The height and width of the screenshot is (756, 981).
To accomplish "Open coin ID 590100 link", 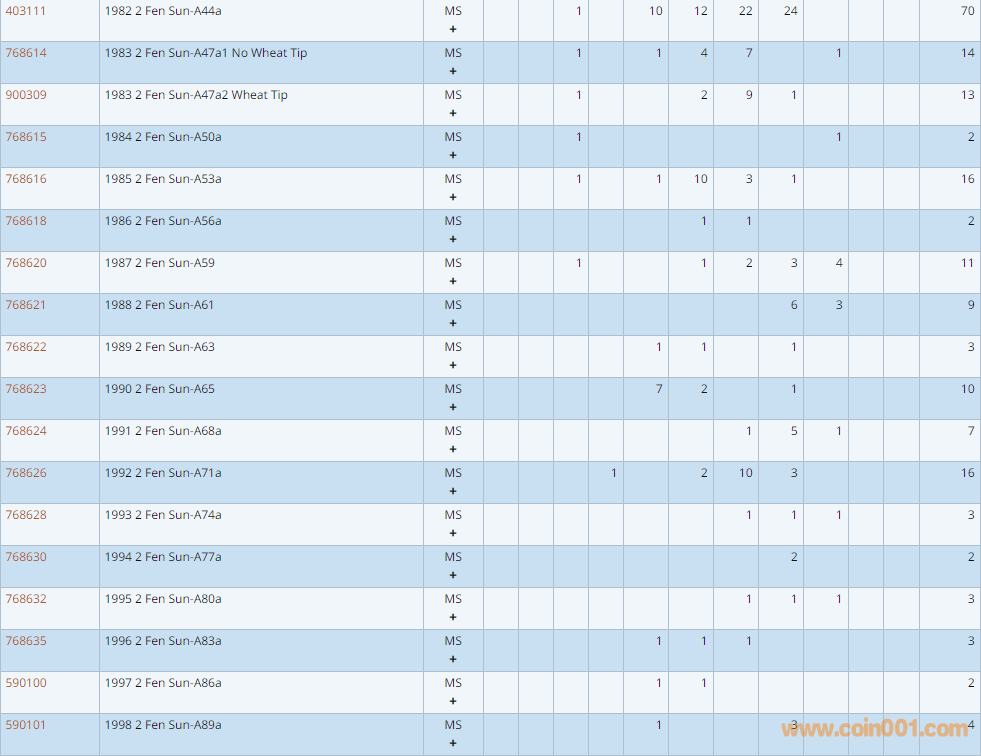I will [25, 683].
